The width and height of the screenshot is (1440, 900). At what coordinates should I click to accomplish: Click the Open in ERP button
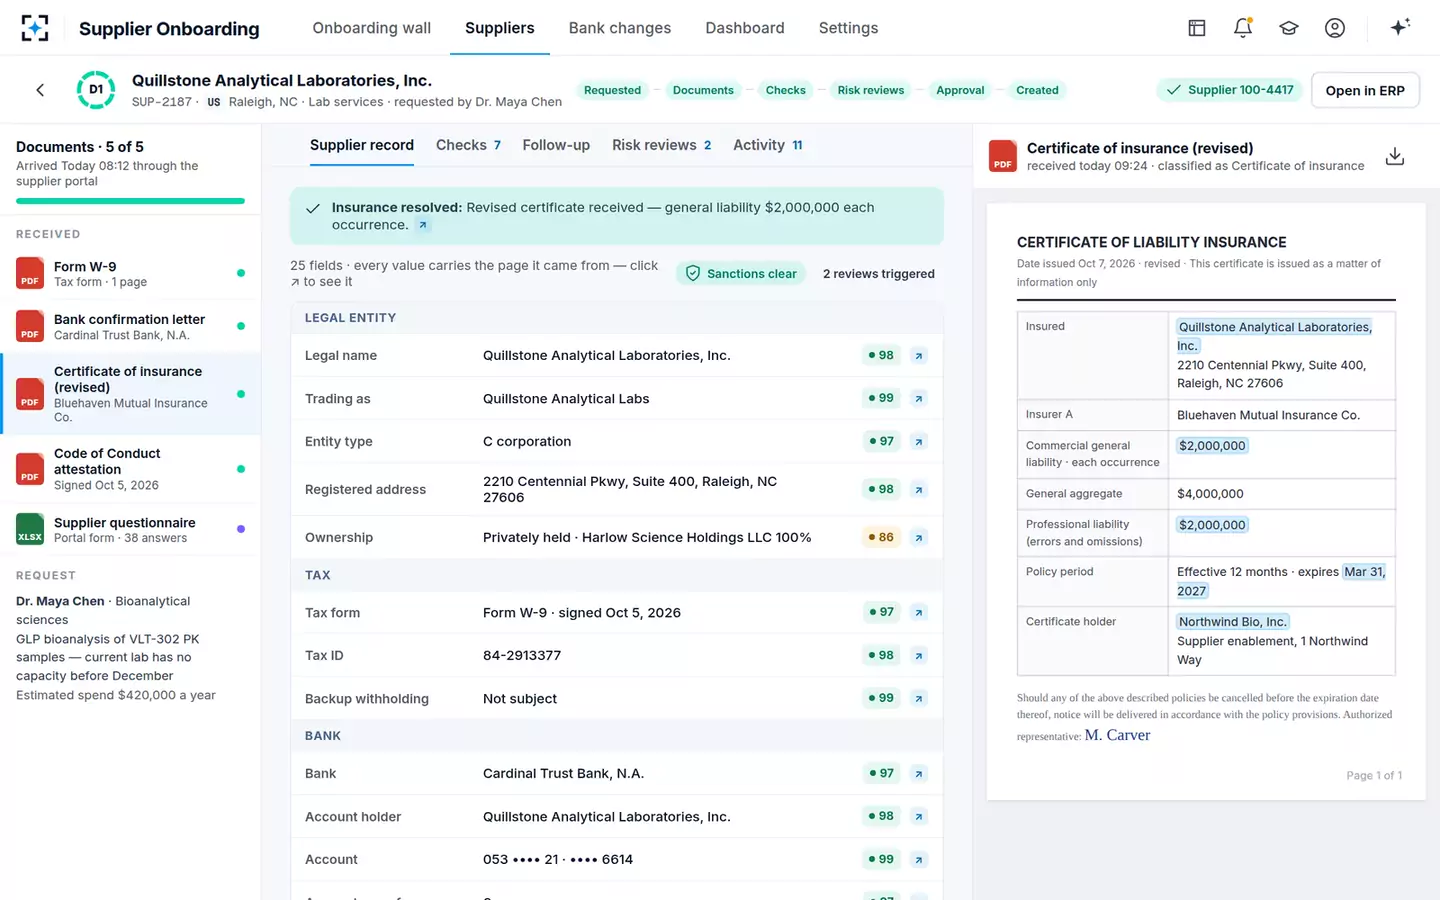pos(1365,90)
